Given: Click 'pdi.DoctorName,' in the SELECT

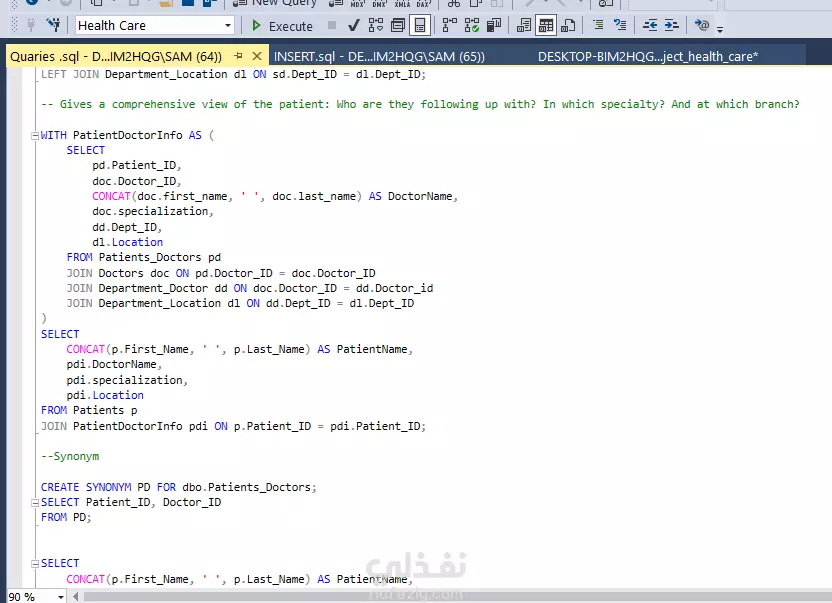Looking at the screenshot, I should pos(114,365).
